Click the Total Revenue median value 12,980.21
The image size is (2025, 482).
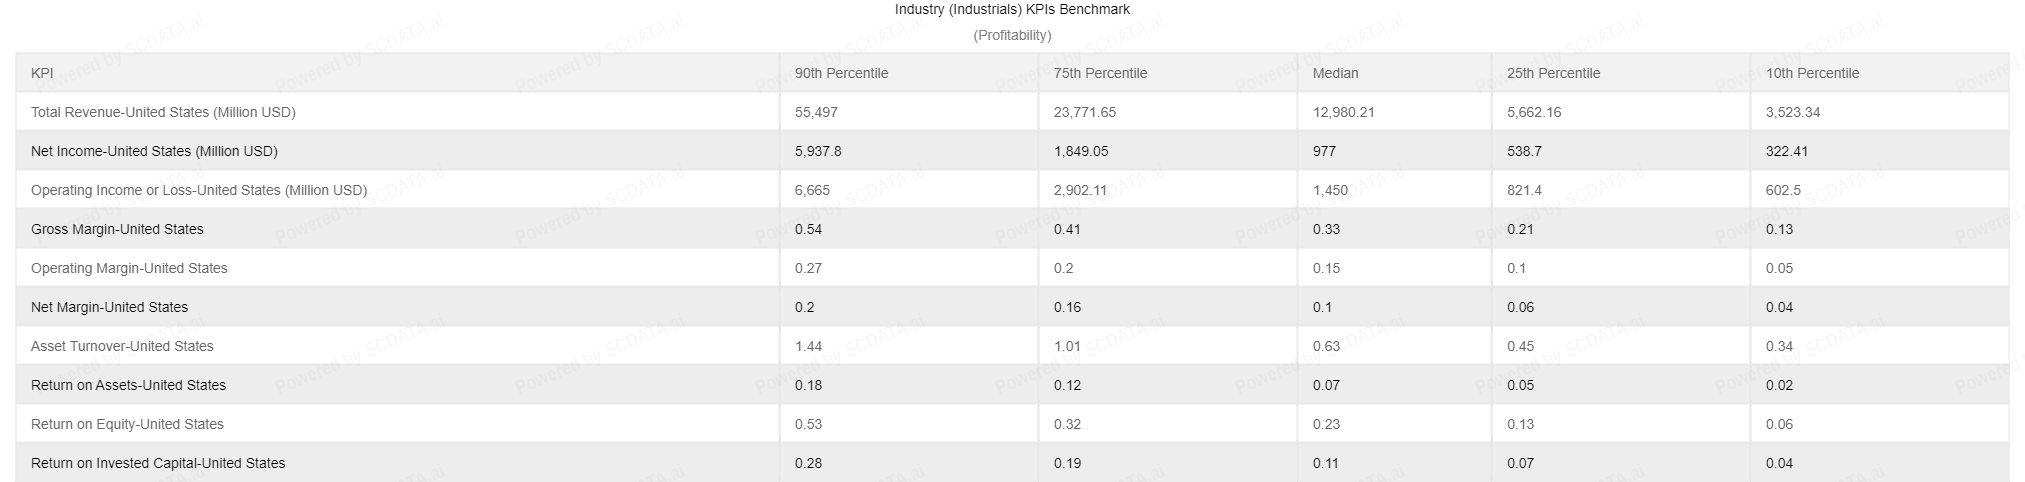pos(1343,112)
